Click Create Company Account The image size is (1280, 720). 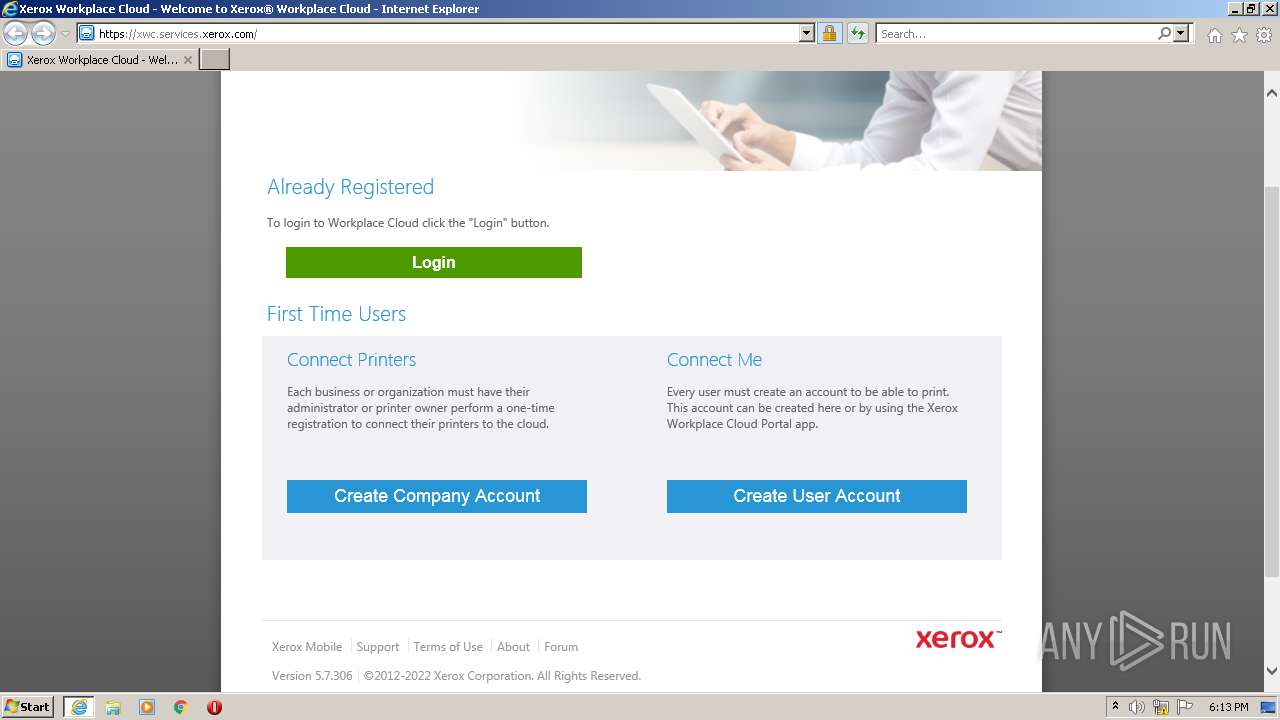pos(437,496)
